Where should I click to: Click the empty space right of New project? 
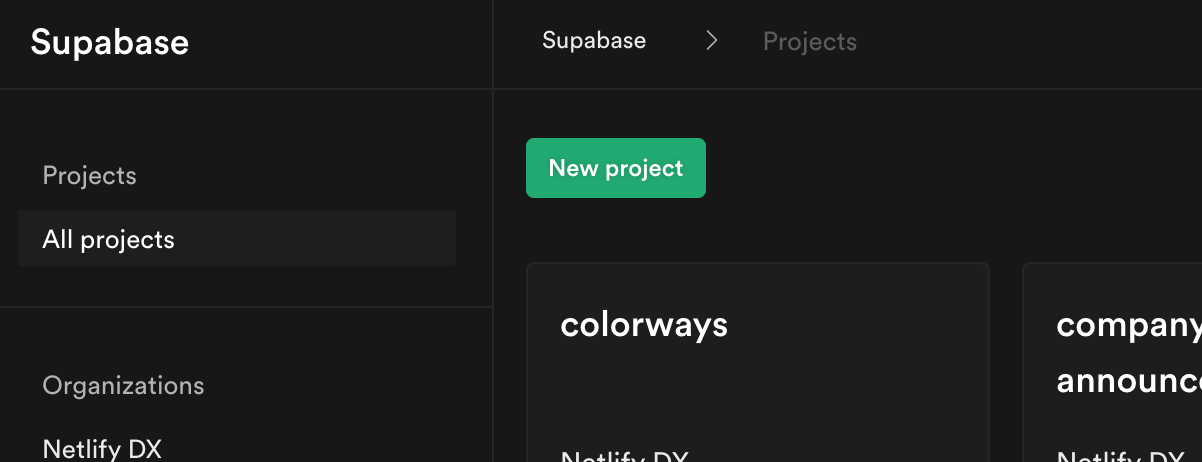950,168
